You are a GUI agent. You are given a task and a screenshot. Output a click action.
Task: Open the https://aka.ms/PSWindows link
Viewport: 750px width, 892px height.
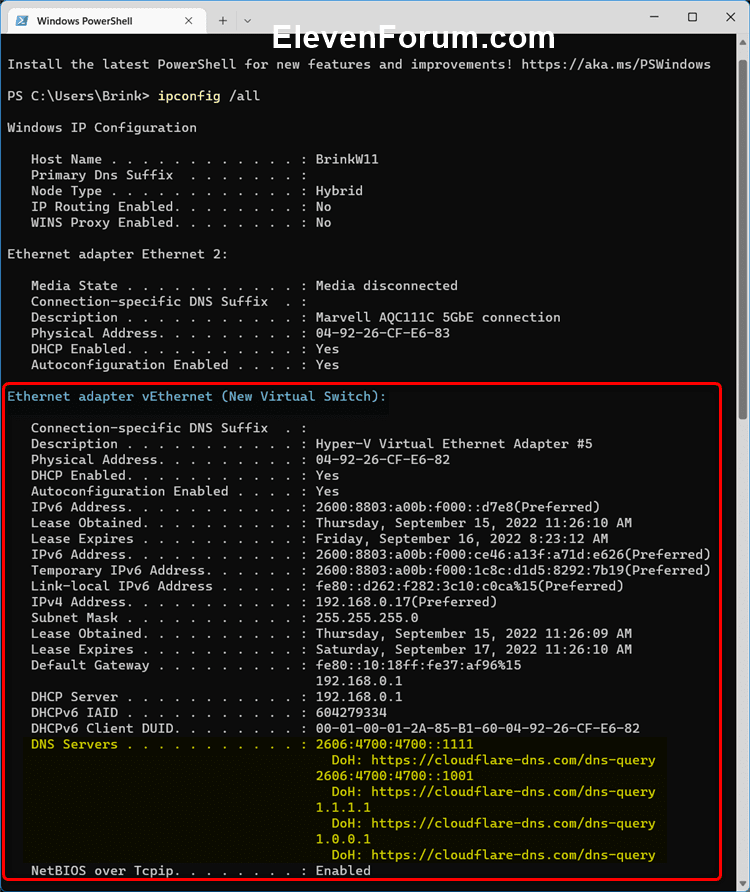click(x=616, y=64)
